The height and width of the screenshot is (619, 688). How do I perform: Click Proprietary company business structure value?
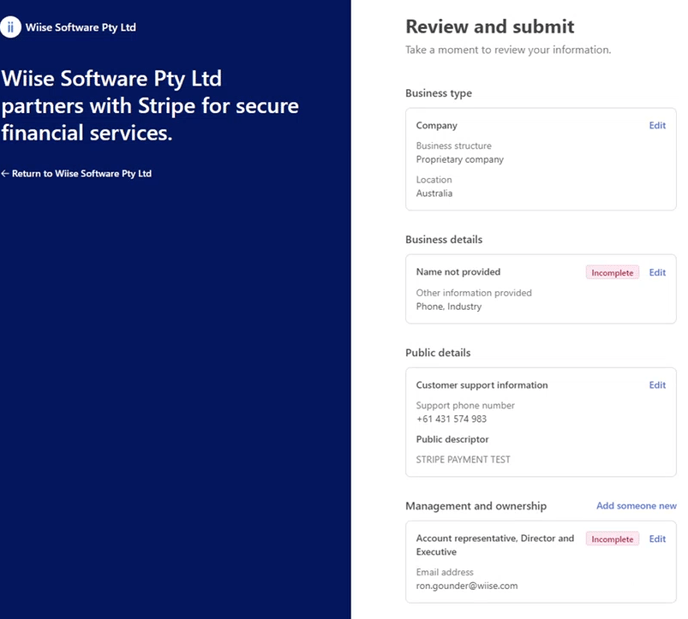click(x=460, y=160)
